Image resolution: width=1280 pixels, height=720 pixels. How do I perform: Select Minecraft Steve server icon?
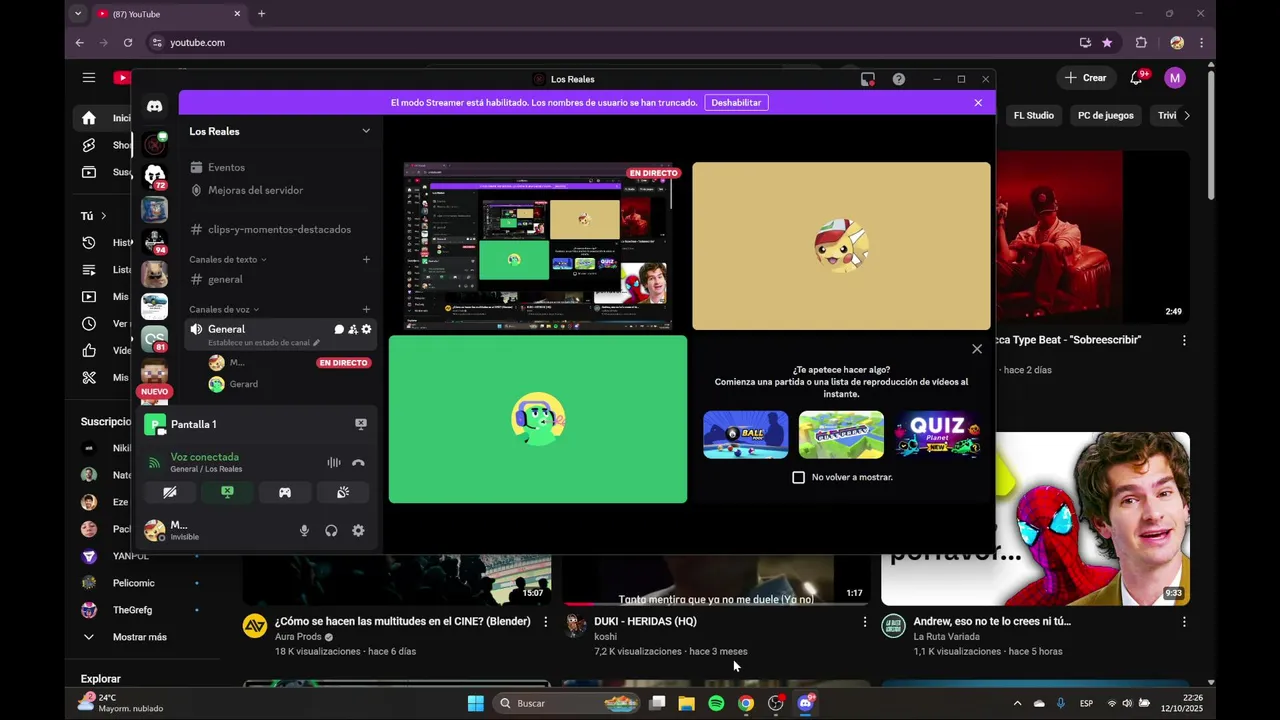click(154, 371)
